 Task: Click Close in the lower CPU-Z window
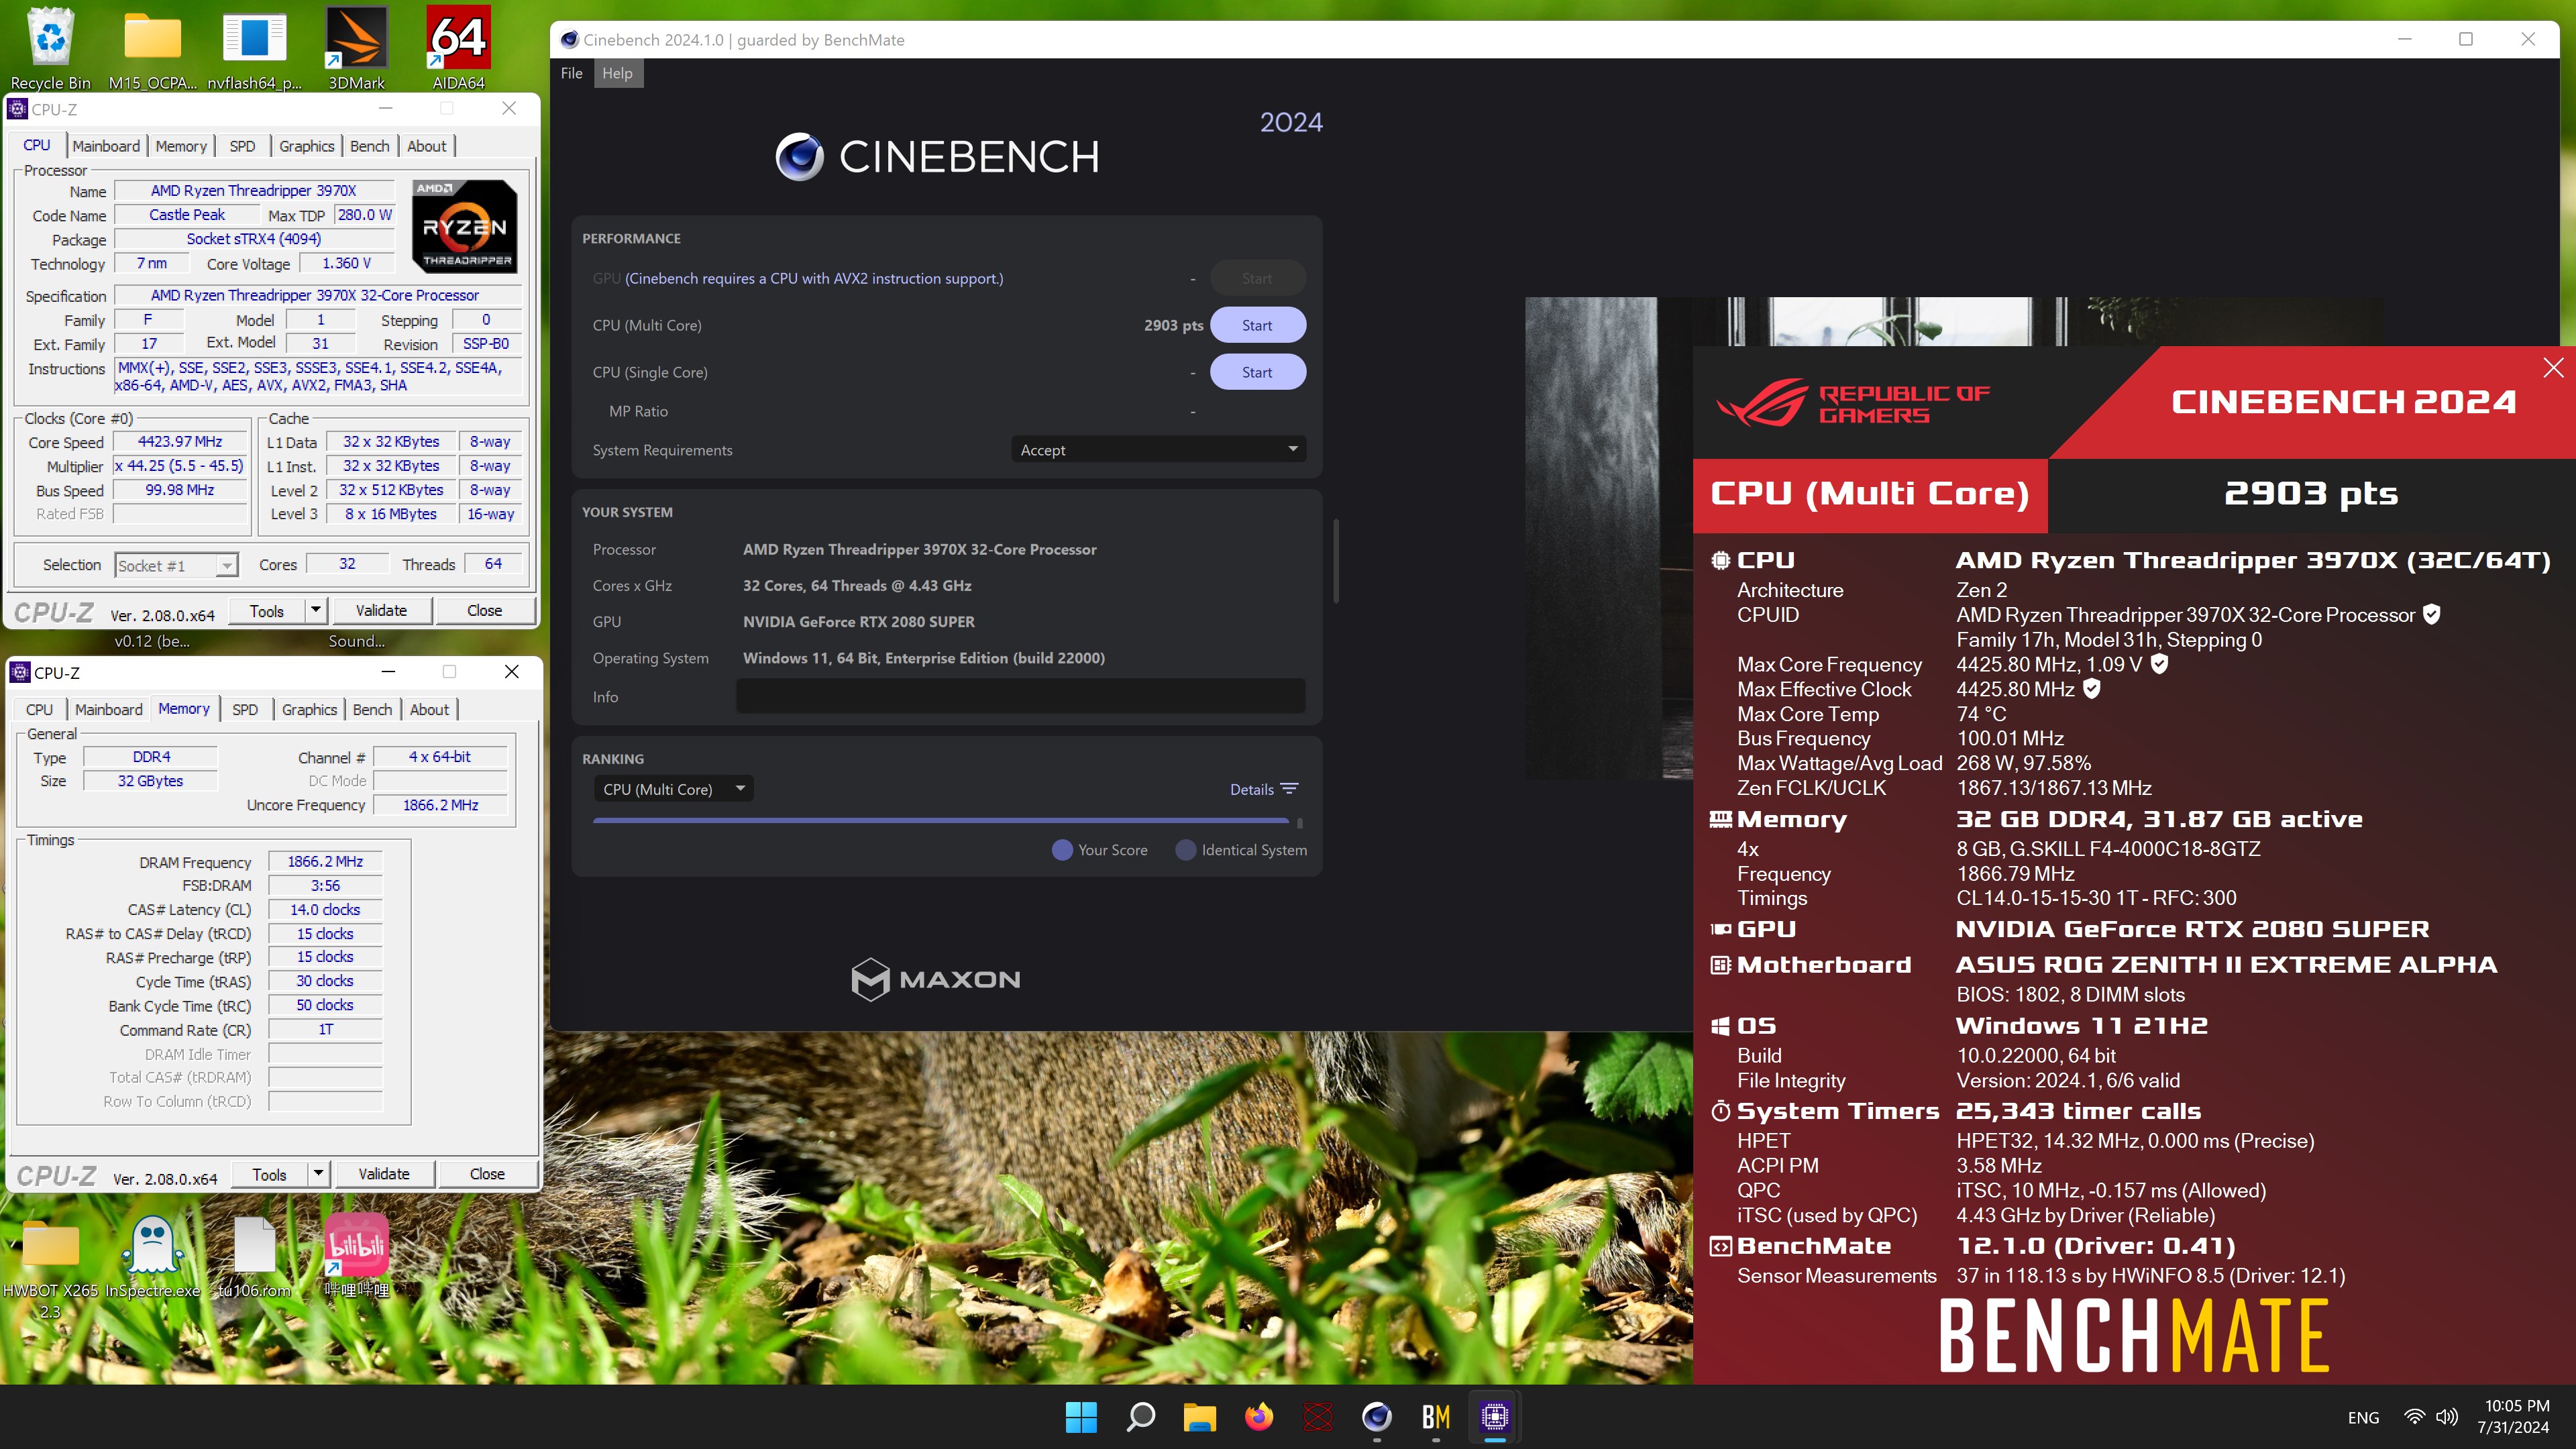pos(487,1174)
